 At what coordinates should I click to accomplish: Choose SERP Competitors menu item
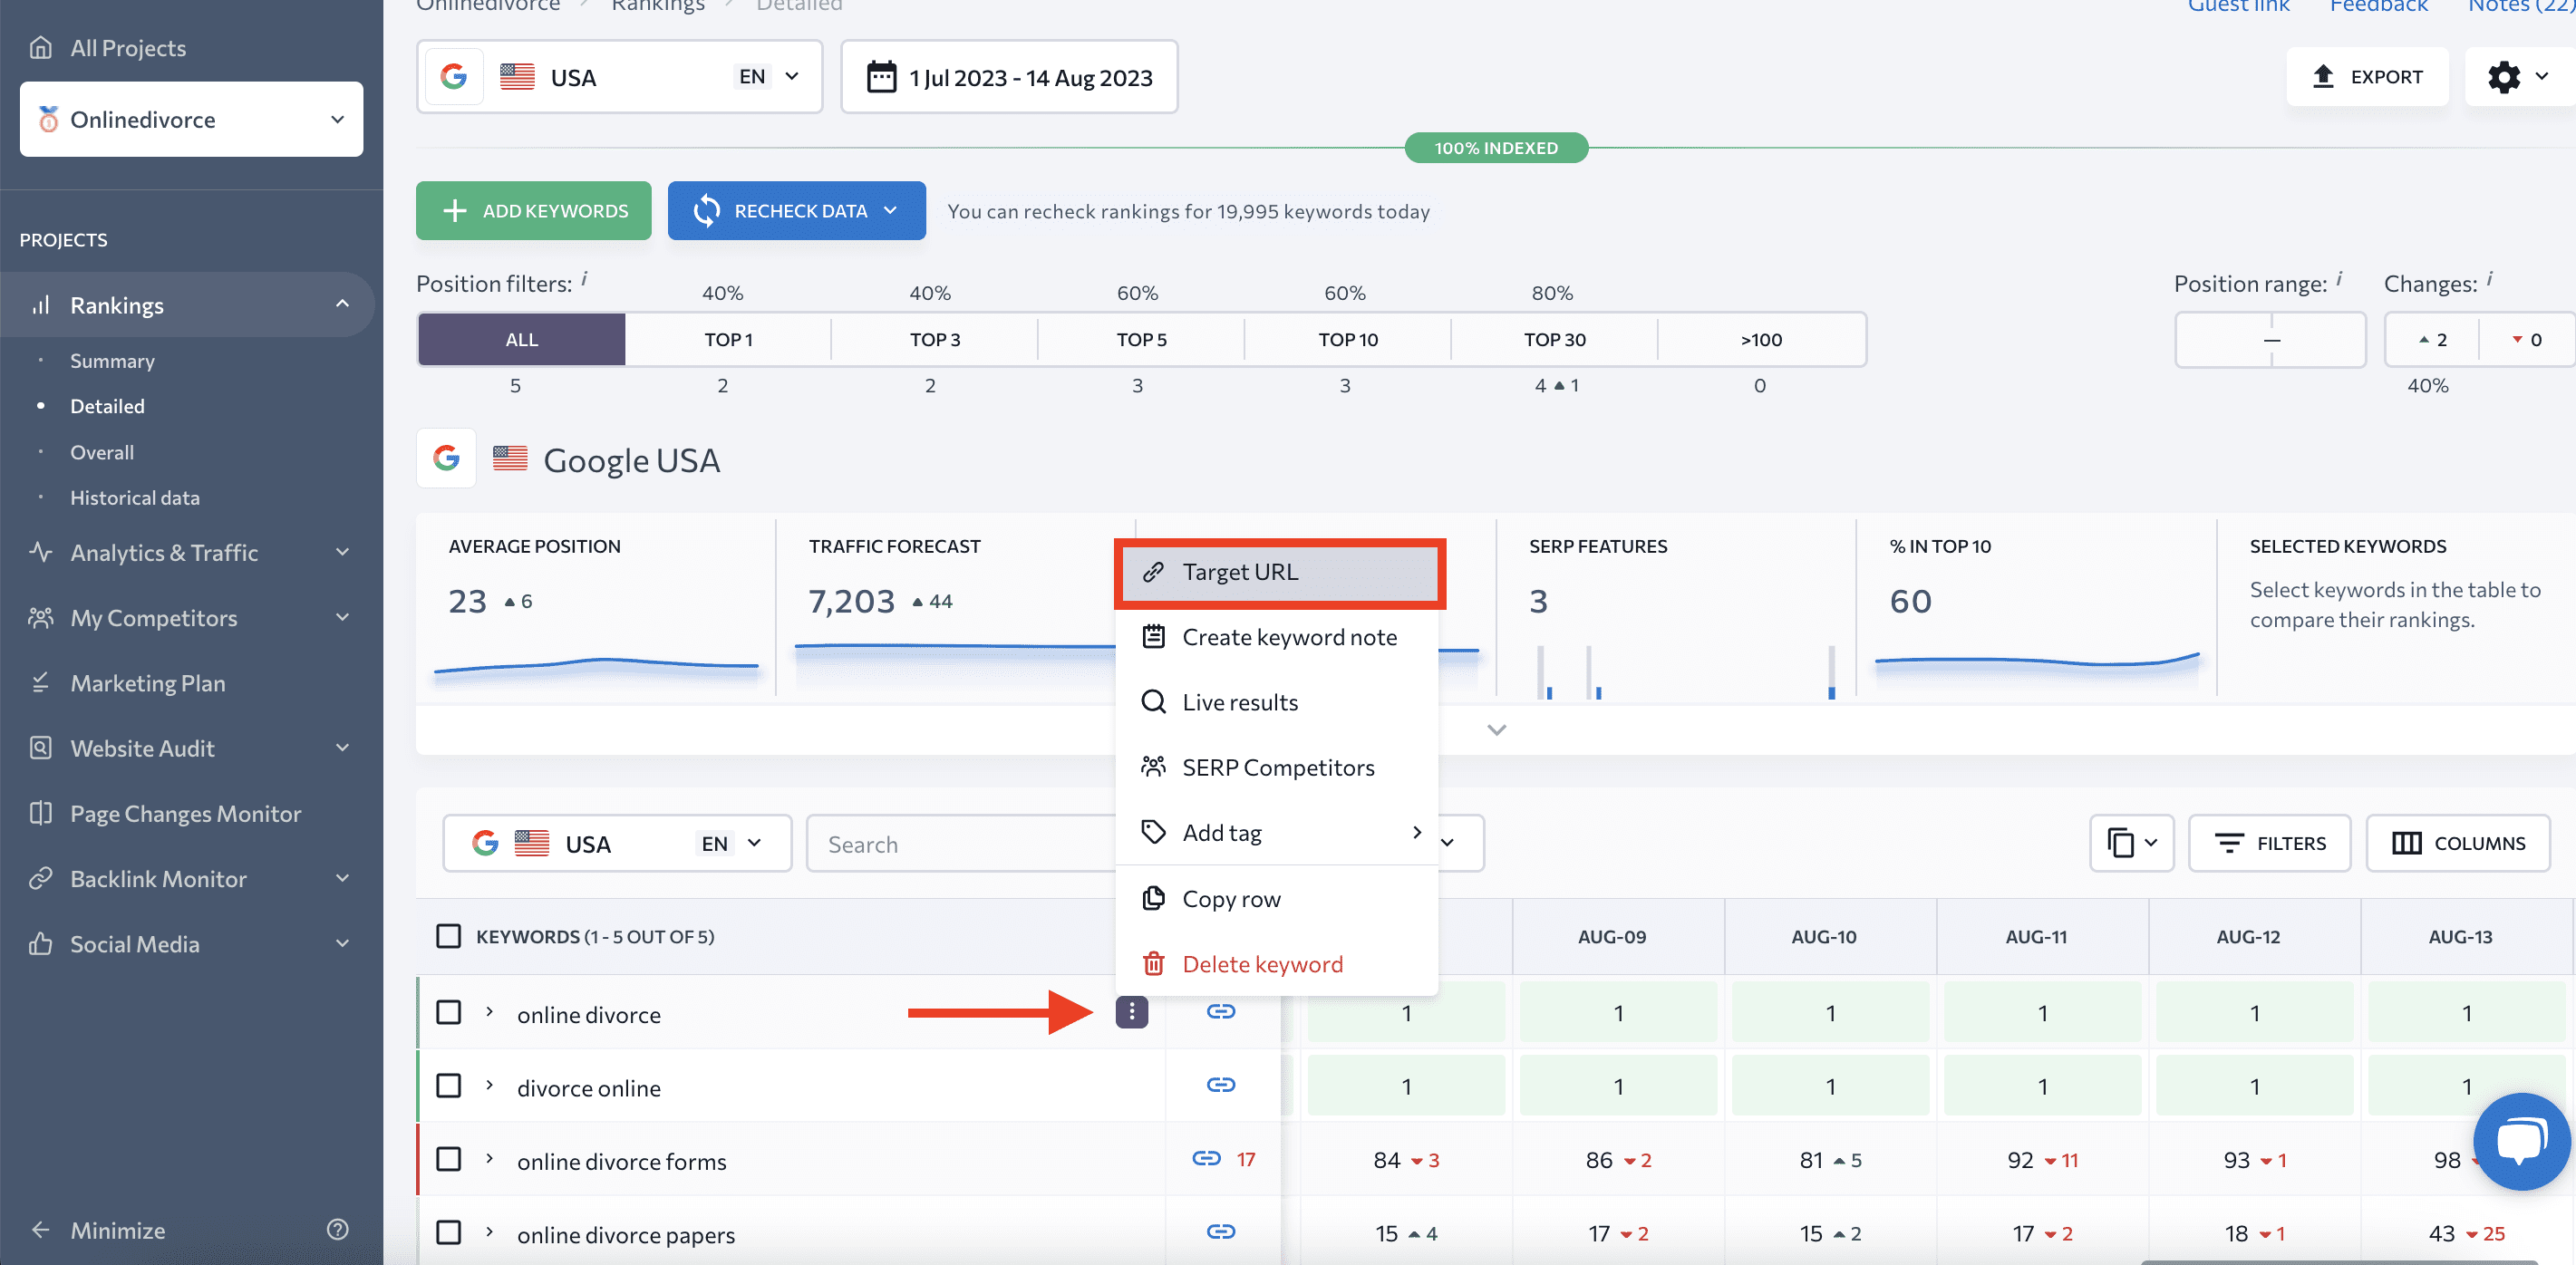tap(1276, 767)
